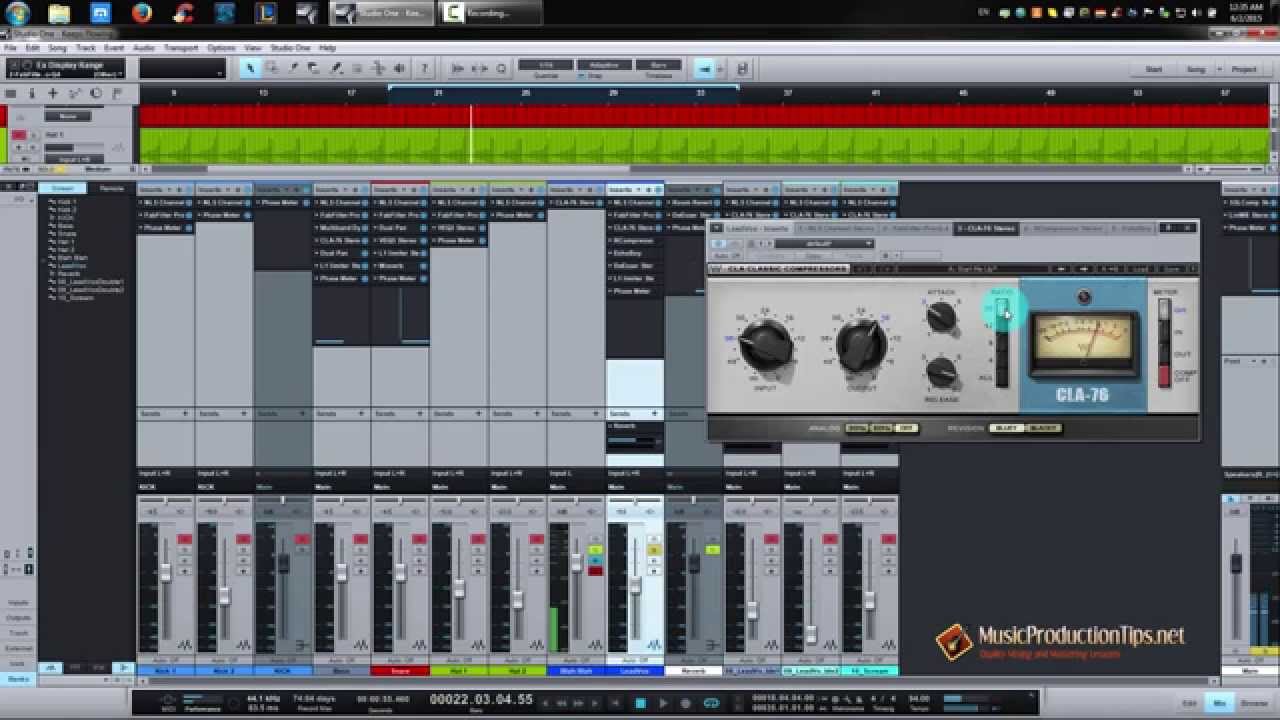
Task: Select the Split tool
Action: 294,68
